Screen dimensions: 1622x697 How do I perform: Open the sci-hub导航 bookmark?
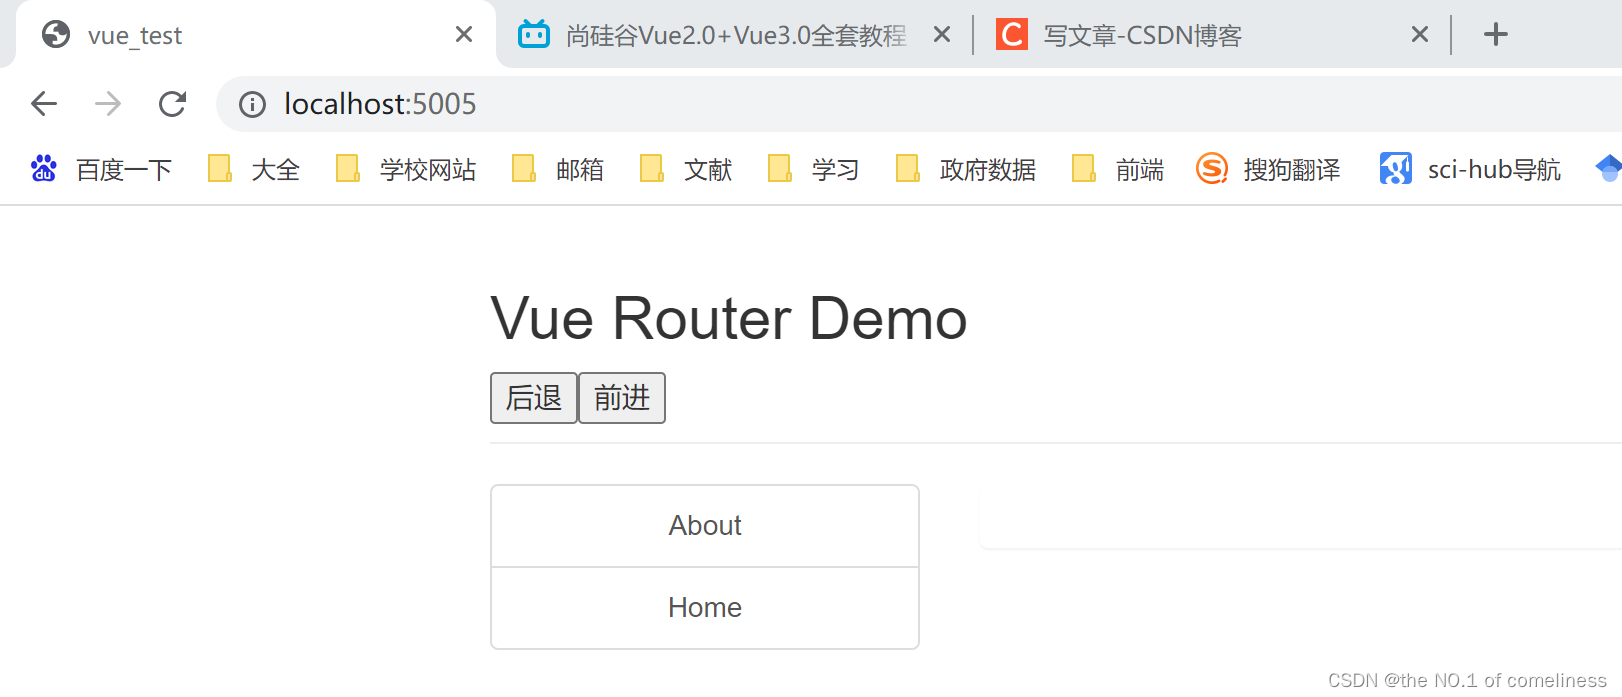[1470, 169]
